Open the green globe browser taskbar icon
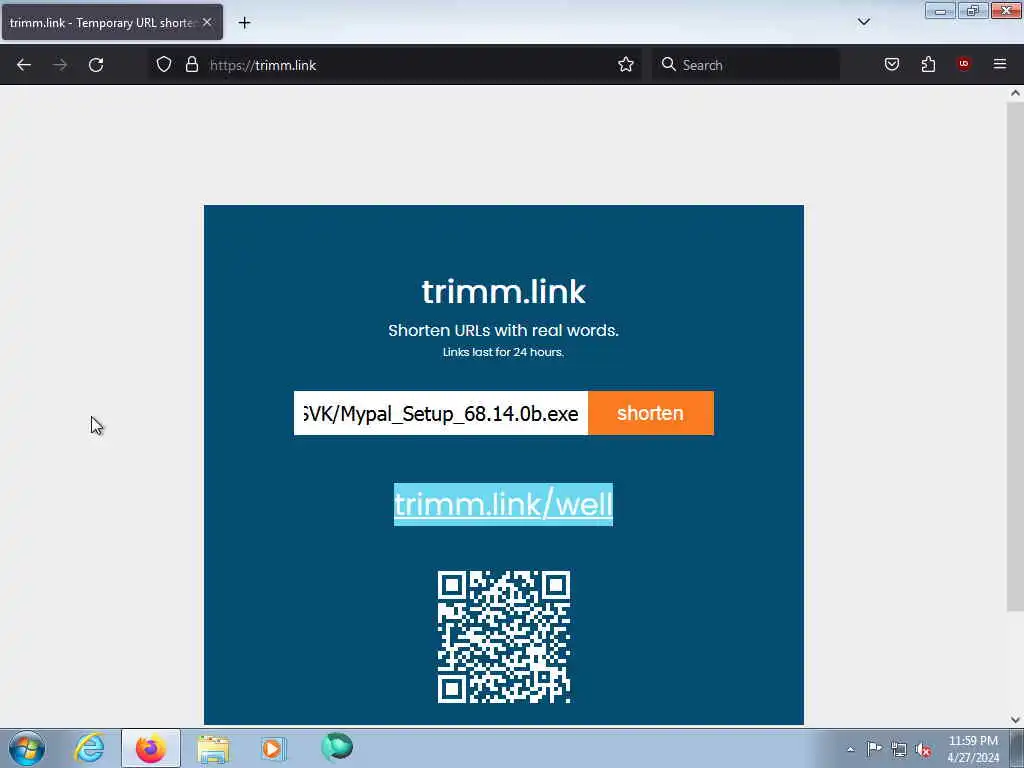The width and height of the screenshot is (1024, 768). pos(337,748)
